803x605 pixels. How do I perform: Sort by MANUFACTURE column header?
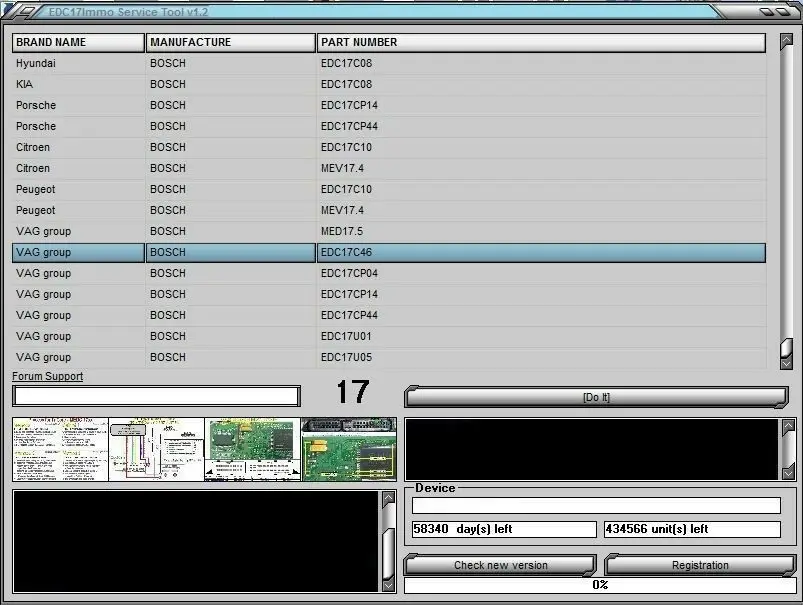click(230, 43)
